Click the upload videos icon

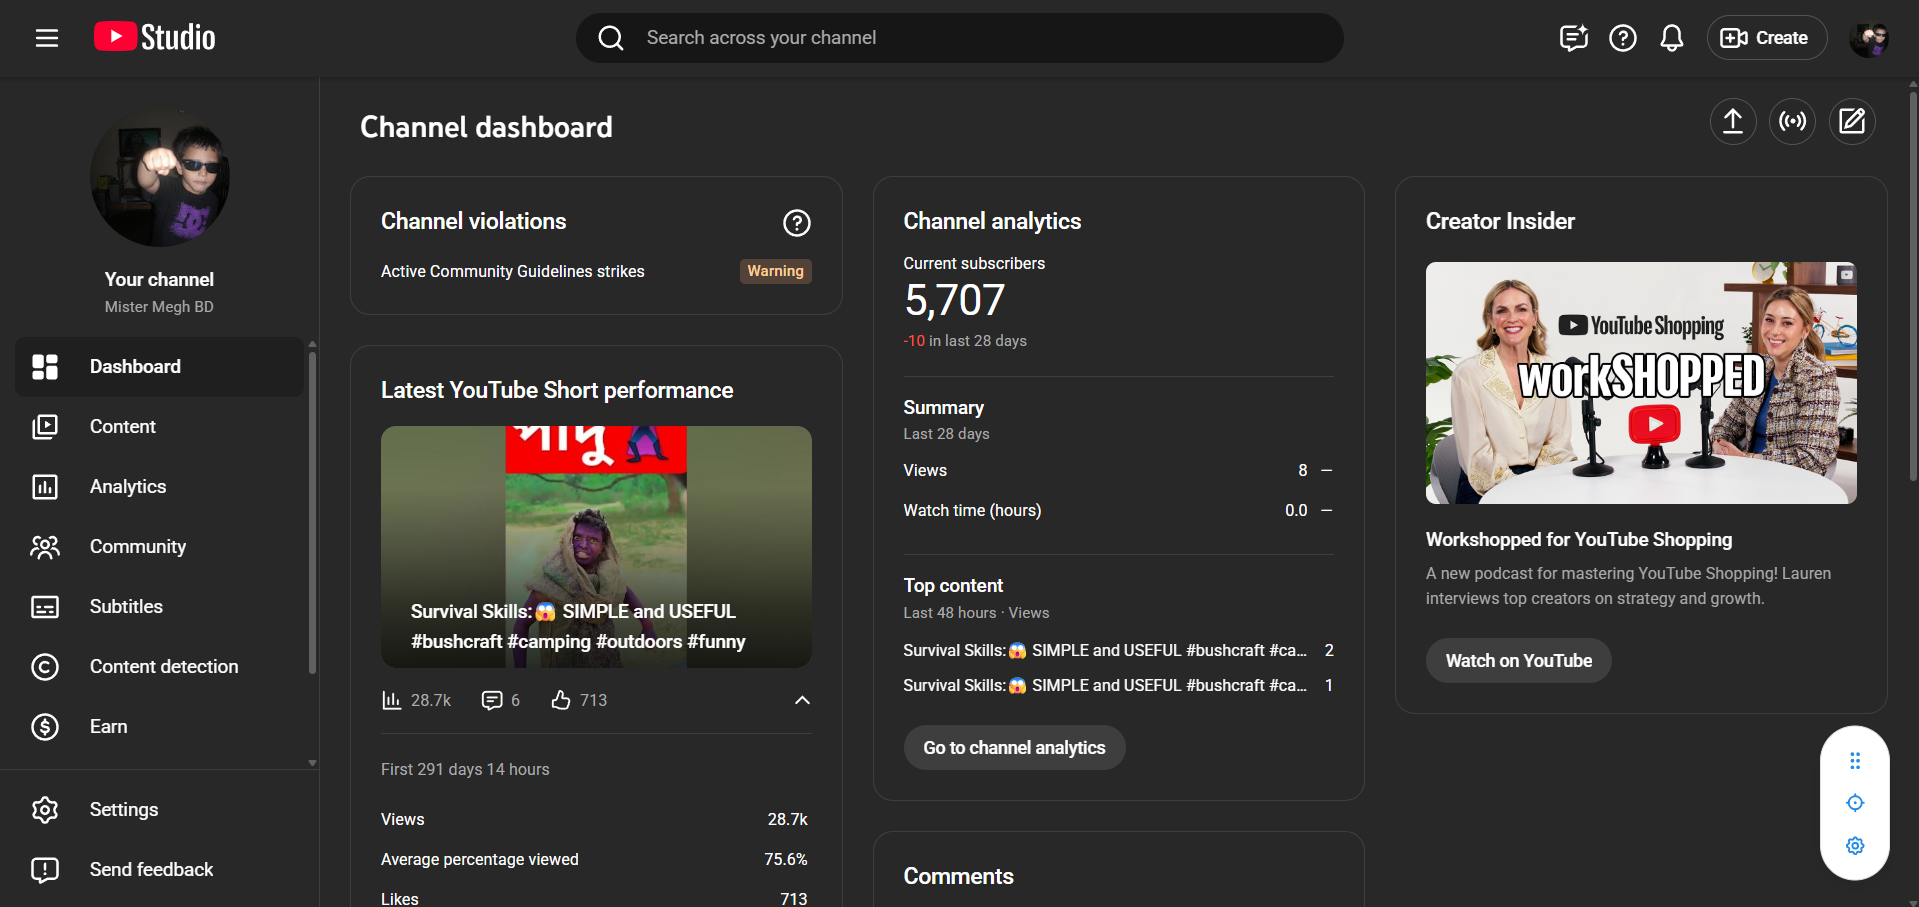pyautogui.click(x=1733, y=121)
